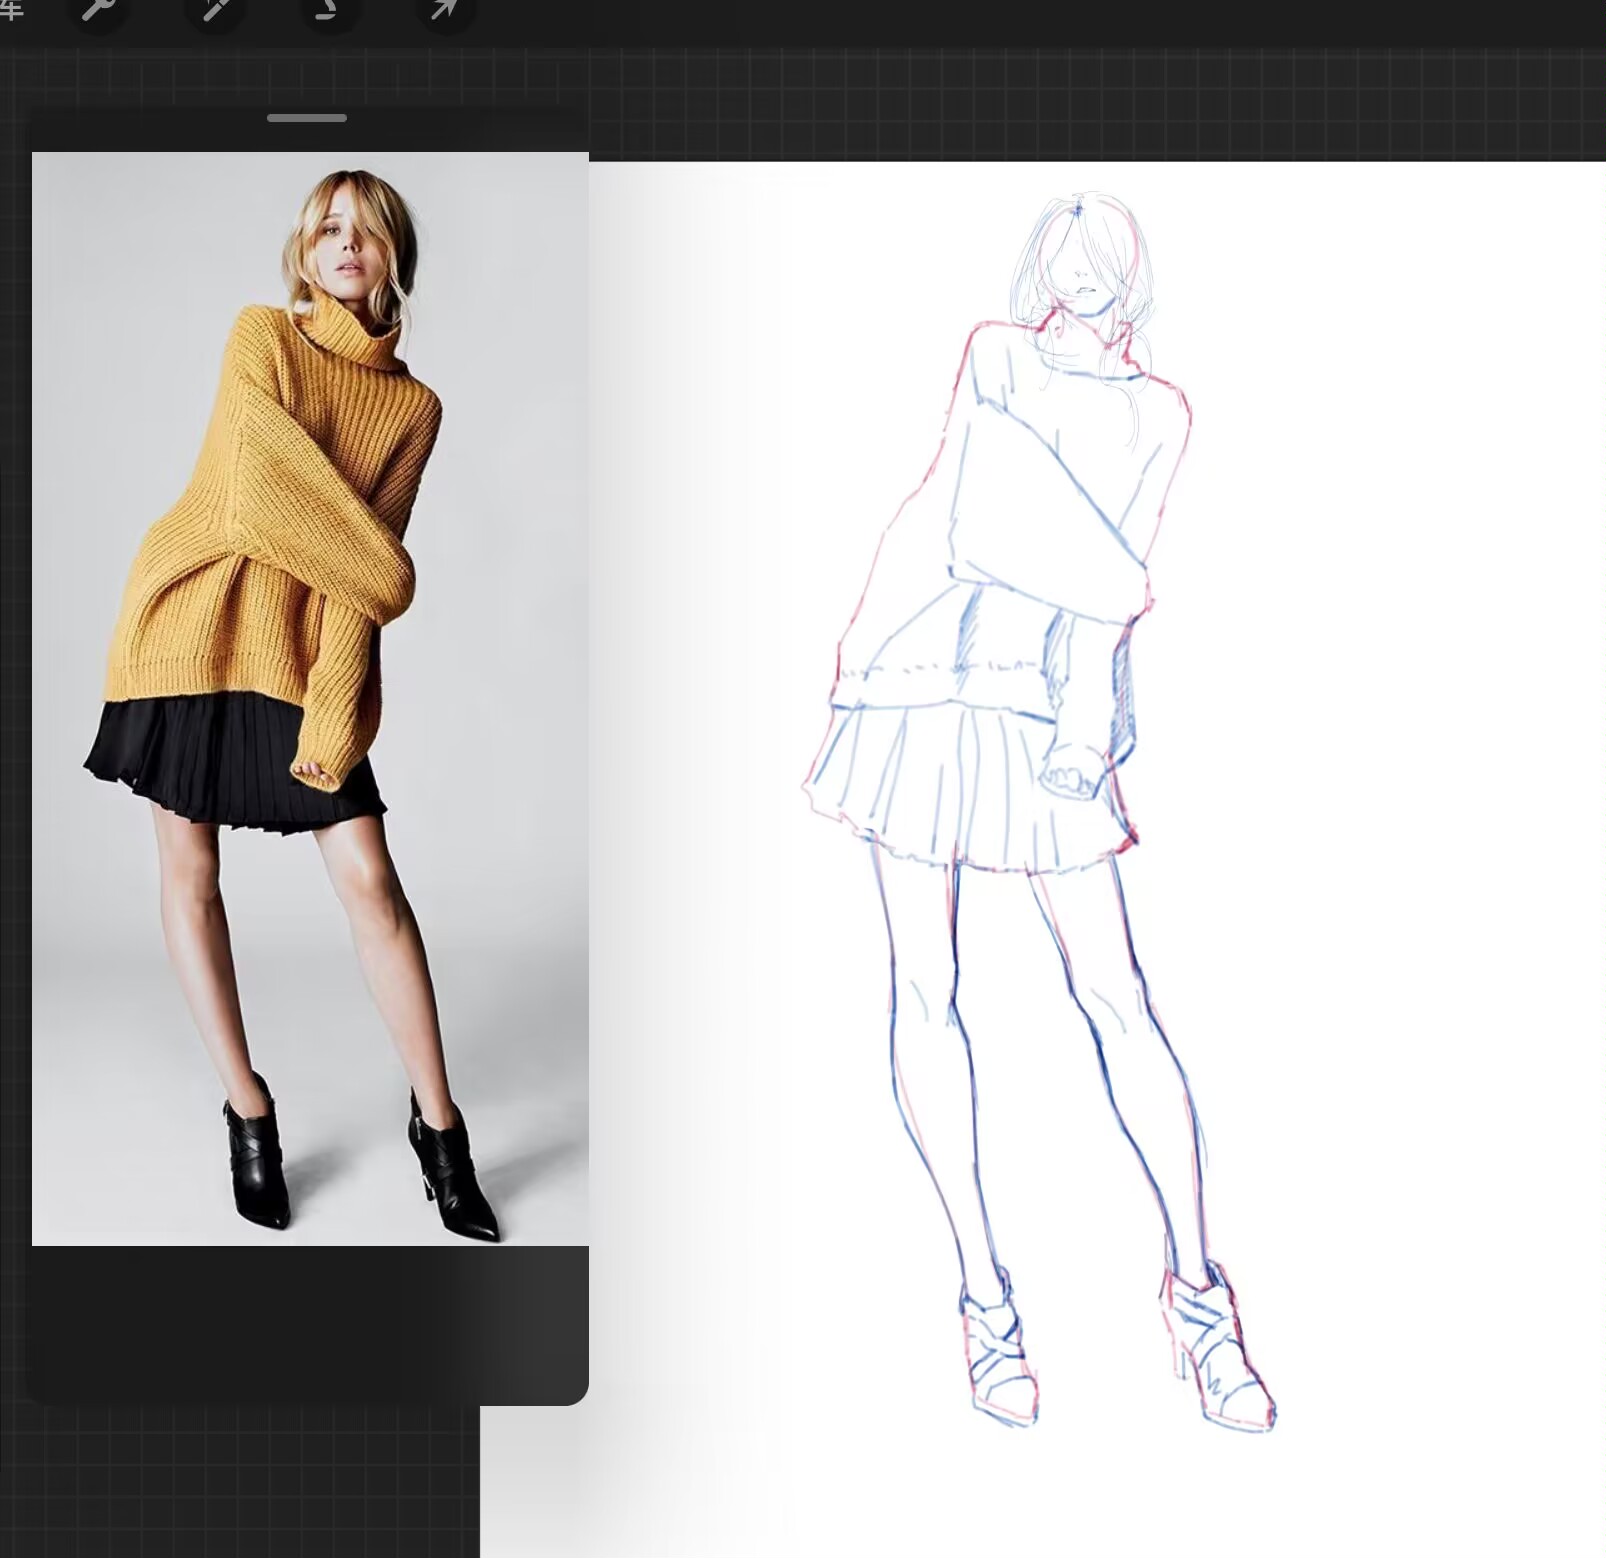The height and width of the screenshot is (1558, 1606).
Task: Open the Actions wrench menu
Action: coord(97,10)
